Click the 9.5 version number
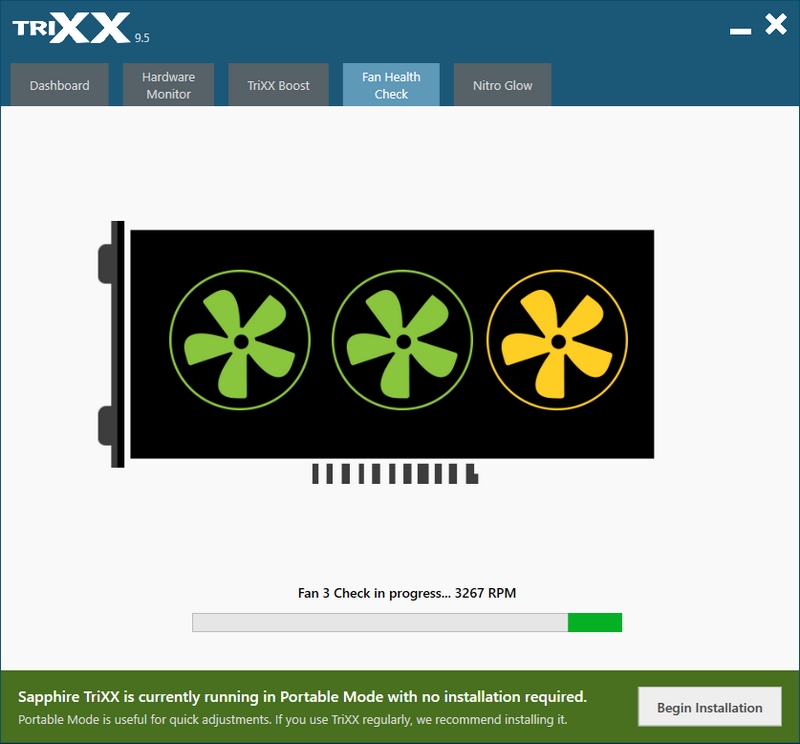The width and height of the screenshot is (800, 744). pyautogui.click(x=142, y=38)
